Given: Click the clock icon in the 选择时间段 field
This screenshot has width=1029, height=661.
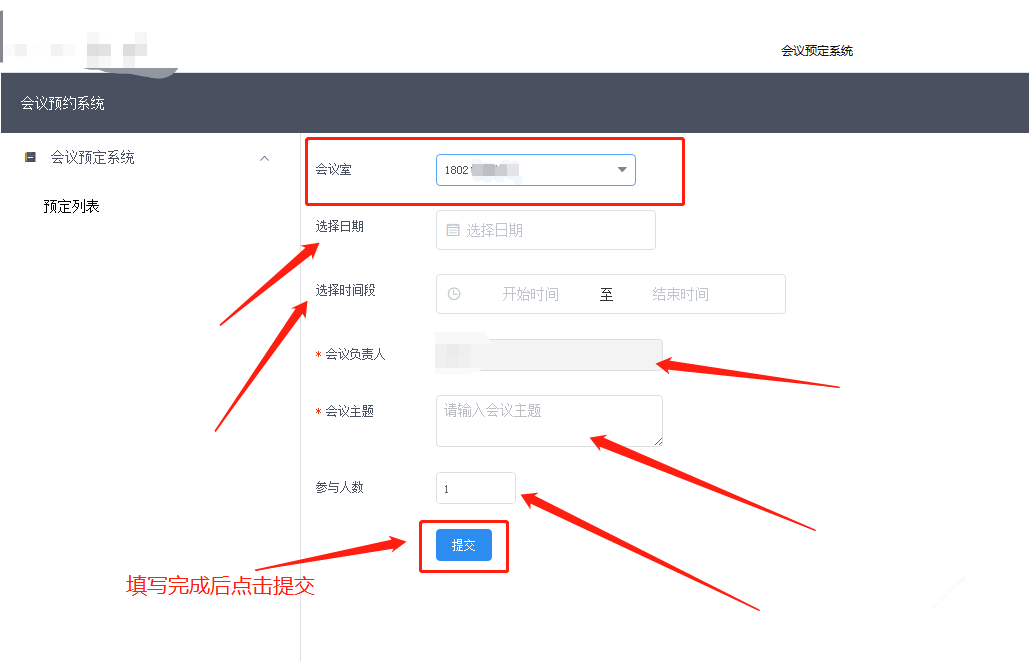Looking at the screenshot, I should pyautogui.click(x=455, y=294).
